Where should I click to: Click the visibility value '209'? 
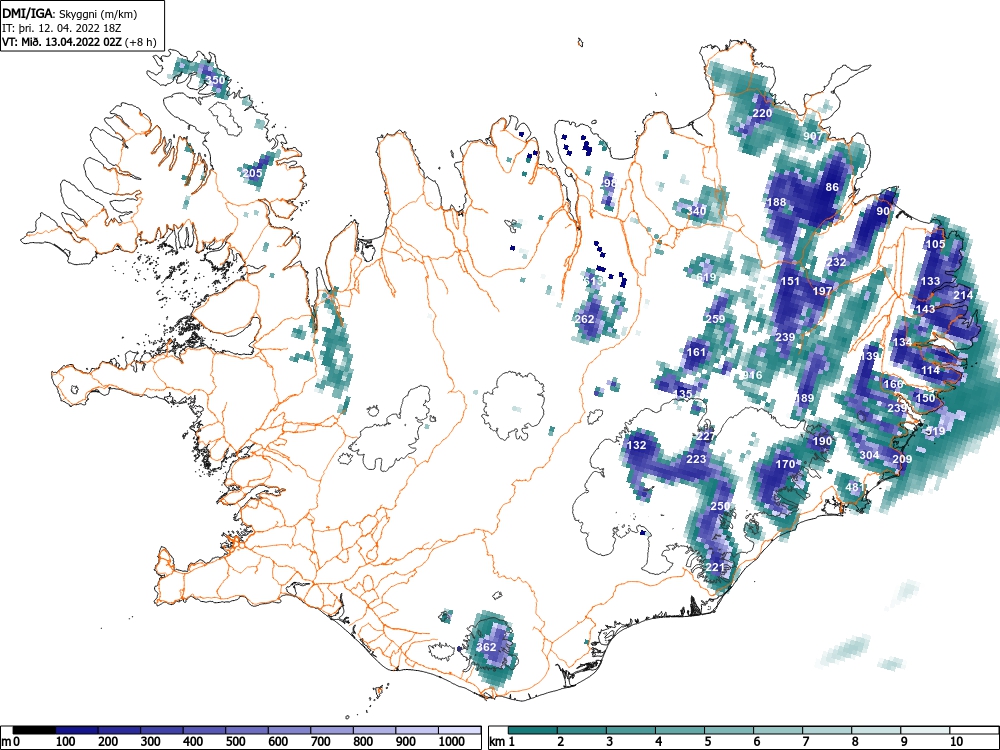[902, 459]
